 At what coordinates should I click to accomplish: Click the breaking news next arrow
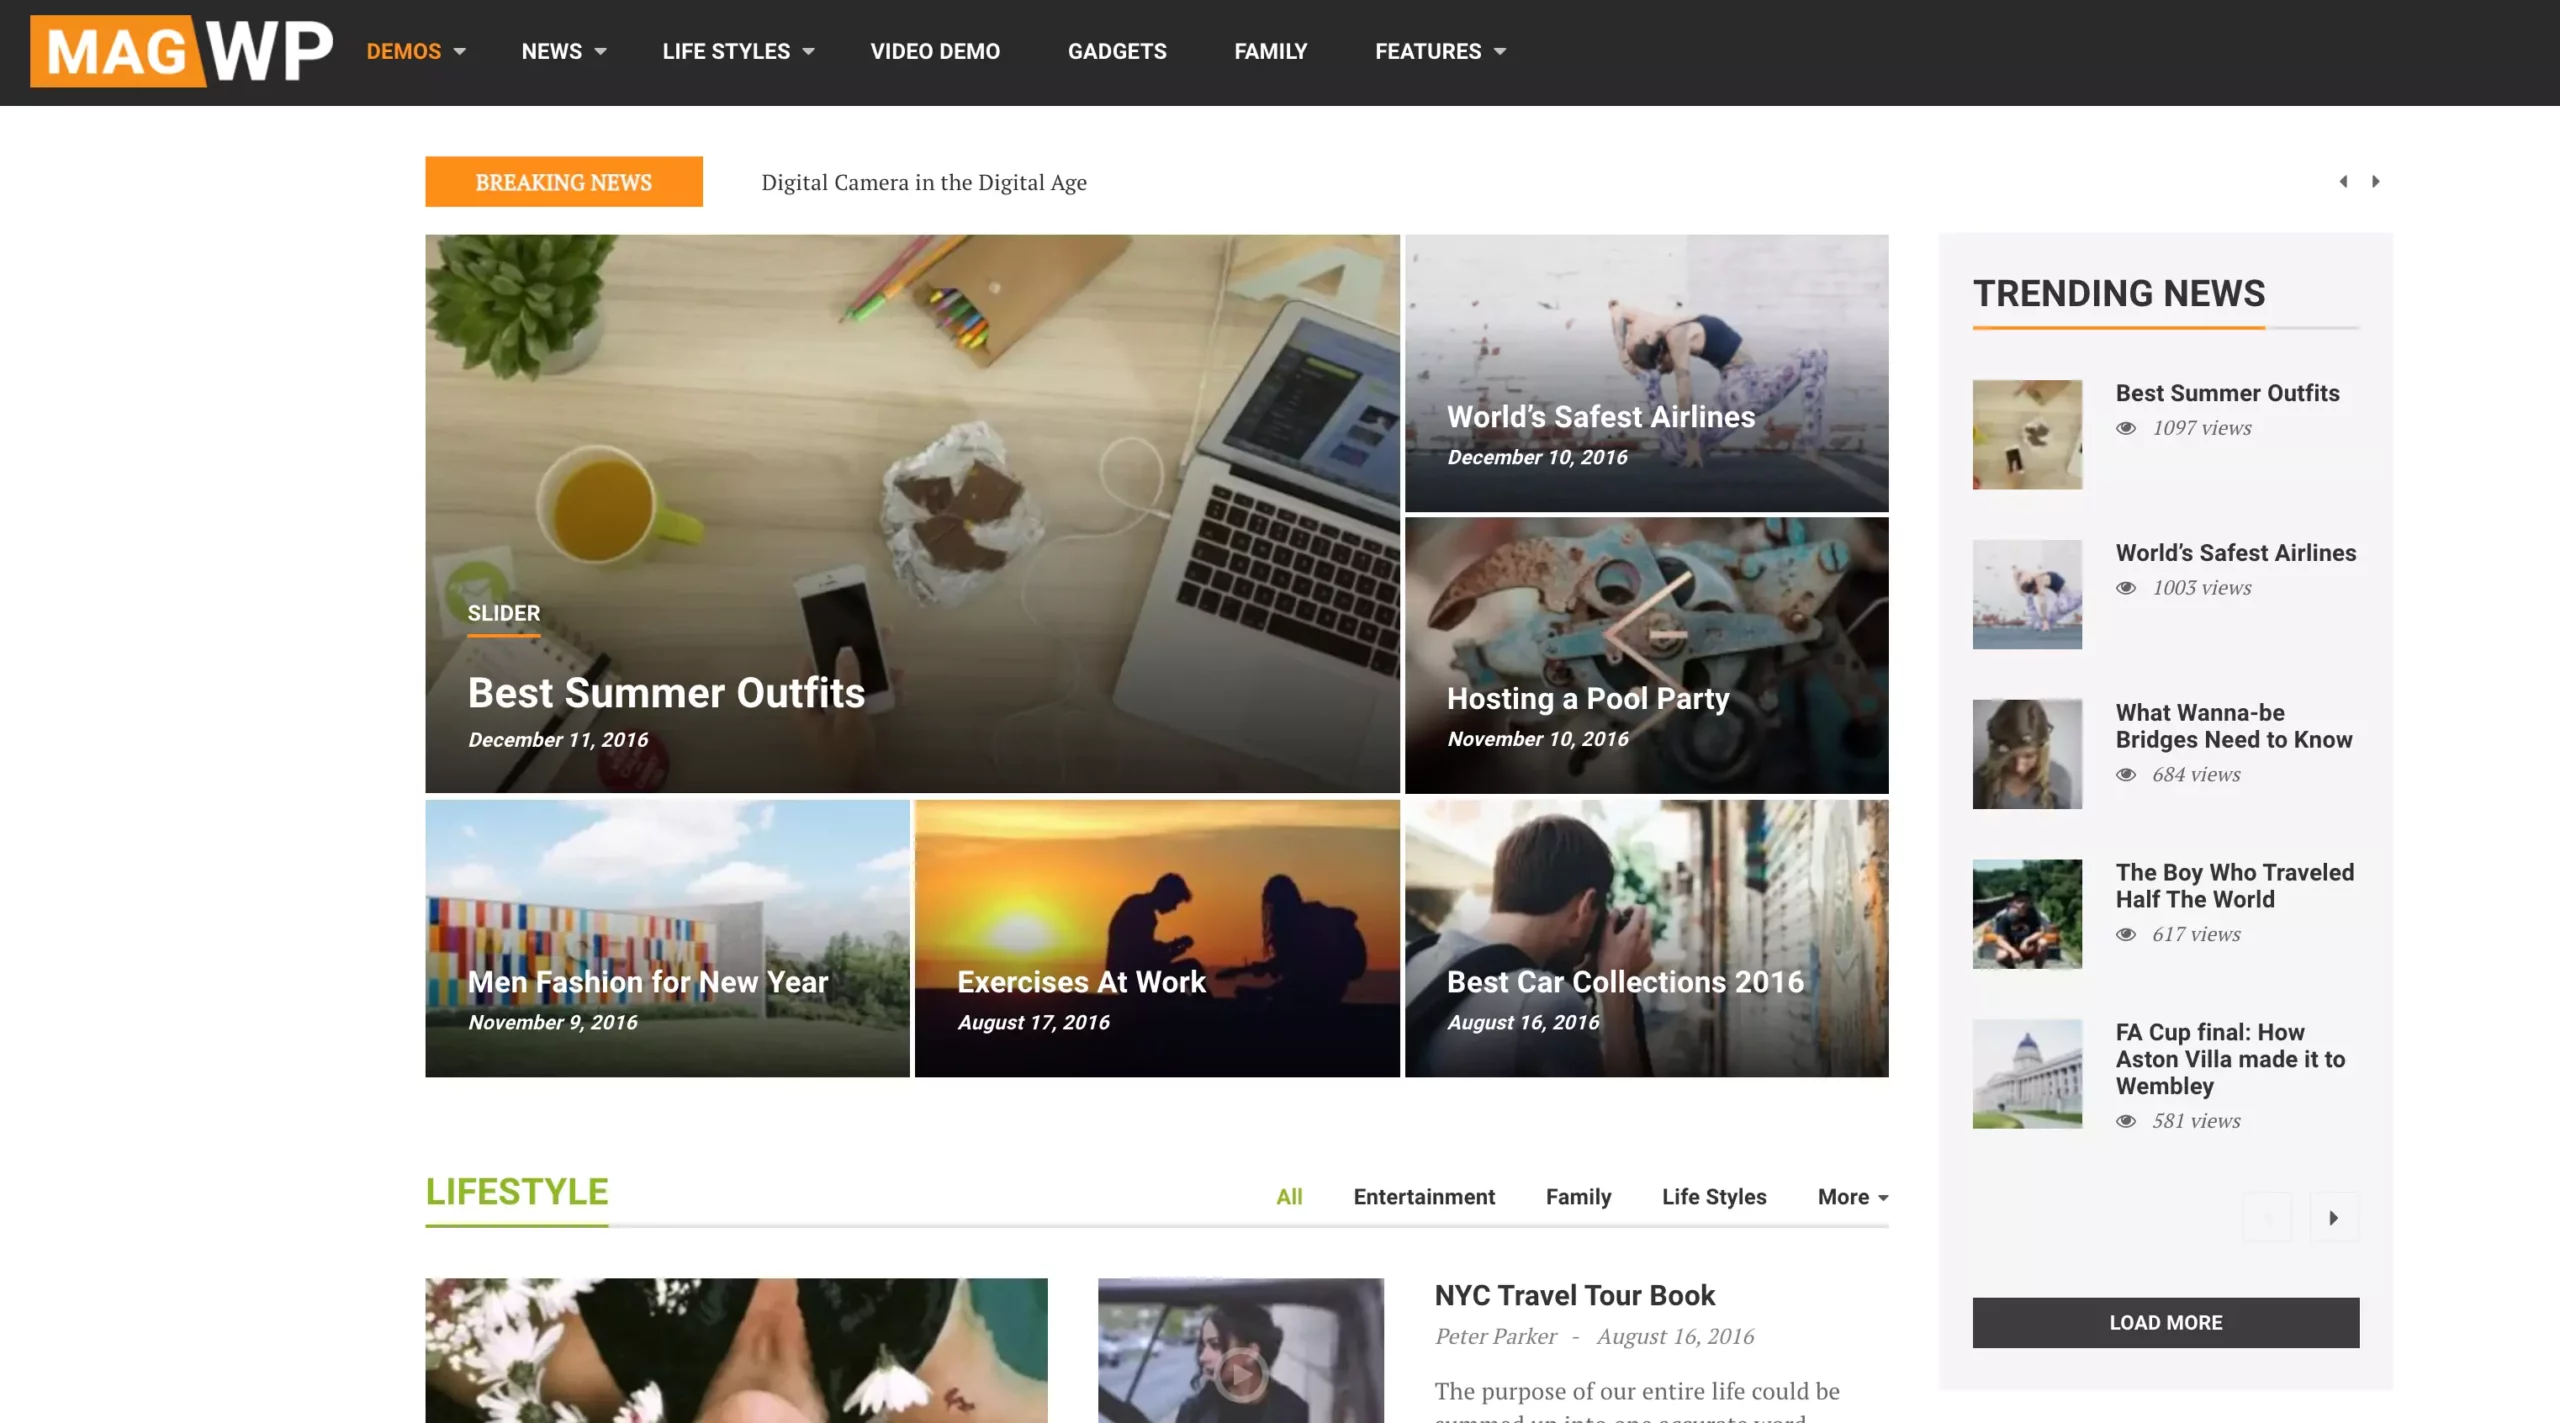point(2376,181)
